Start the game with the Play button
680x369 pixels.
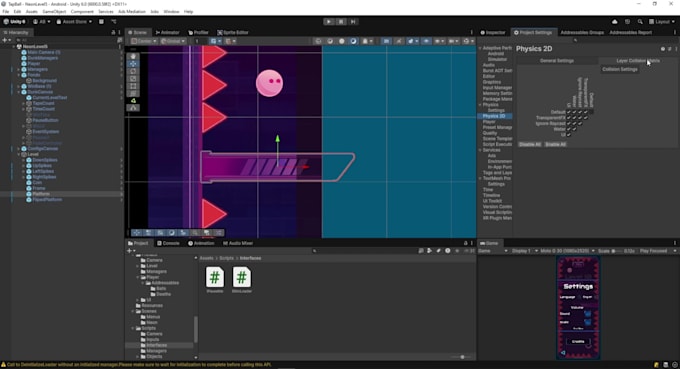click(x=329, y=22)
